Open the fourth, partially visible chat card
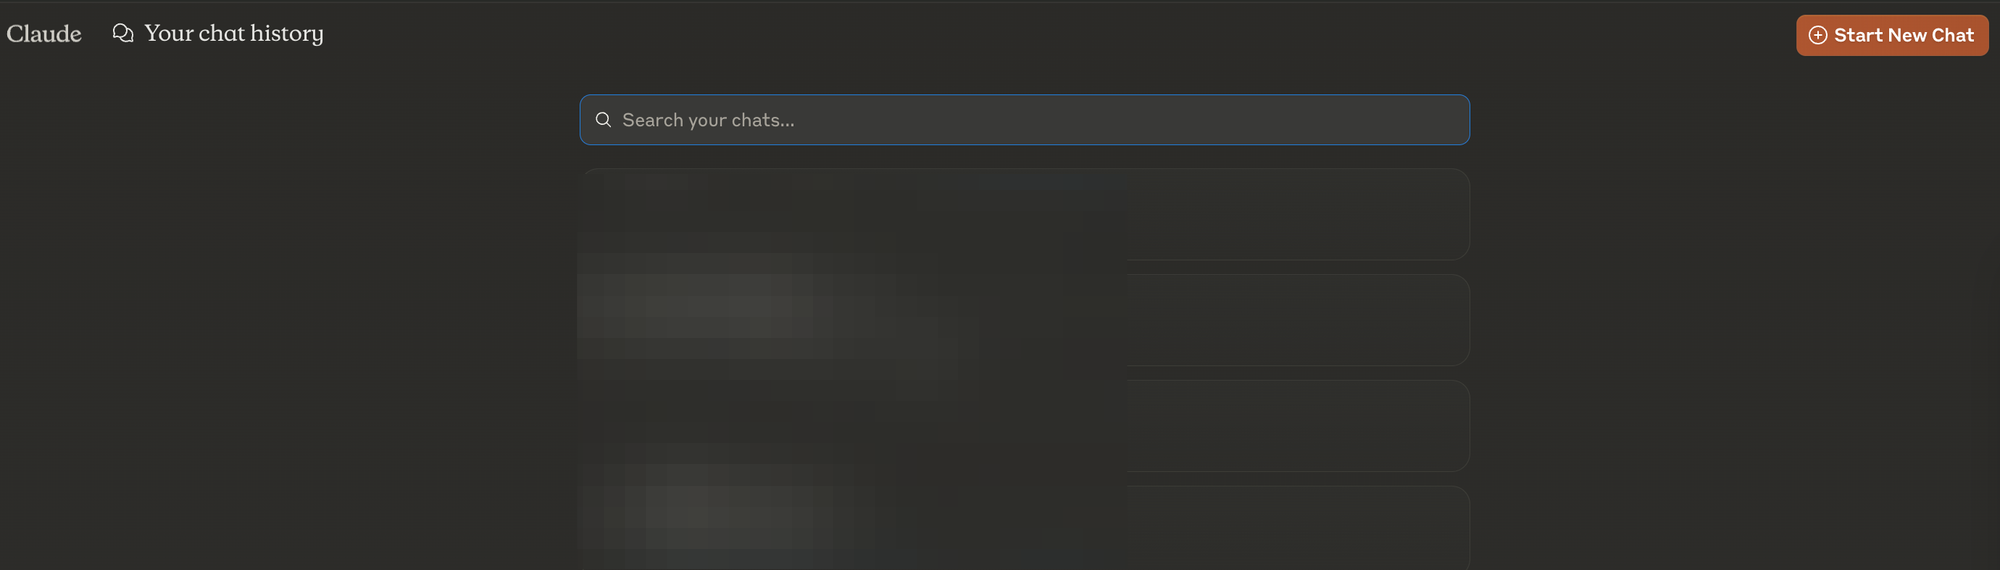This screenshot has width=2000, height=570. (1025, 528)
